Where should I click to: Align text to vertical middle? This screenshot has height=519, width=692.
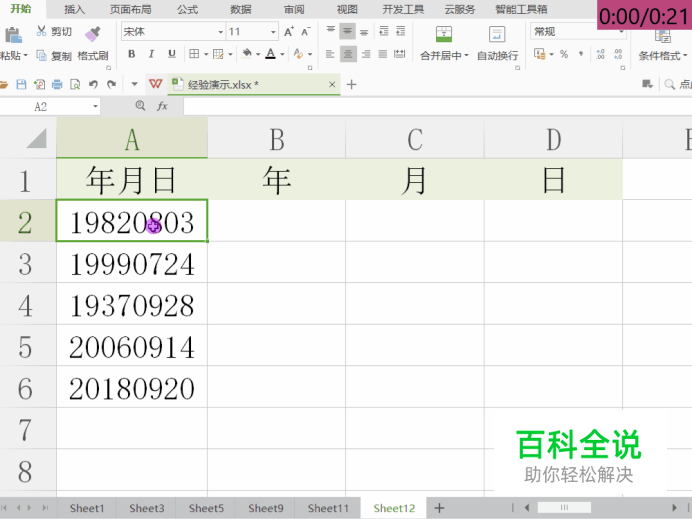click(x=348, y=31)
